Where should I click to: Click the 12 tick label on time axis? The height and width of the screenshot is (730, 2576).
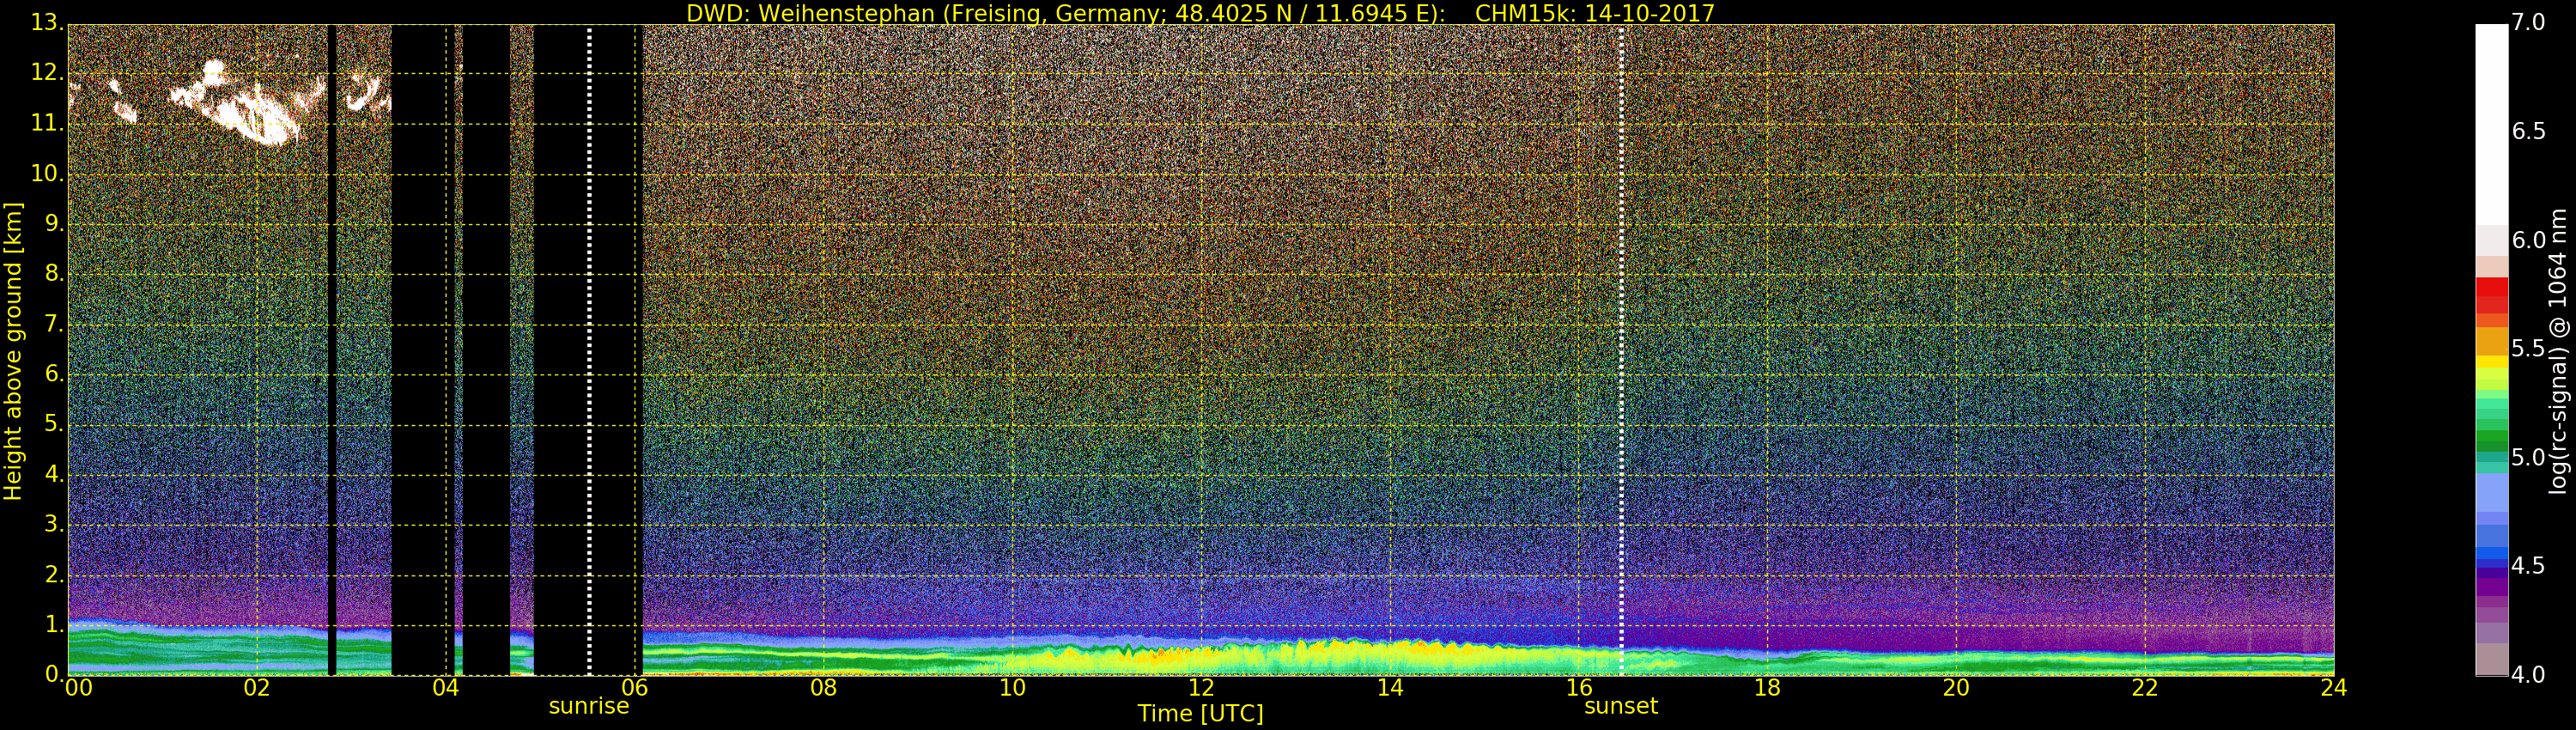[x=1201, y=688]
